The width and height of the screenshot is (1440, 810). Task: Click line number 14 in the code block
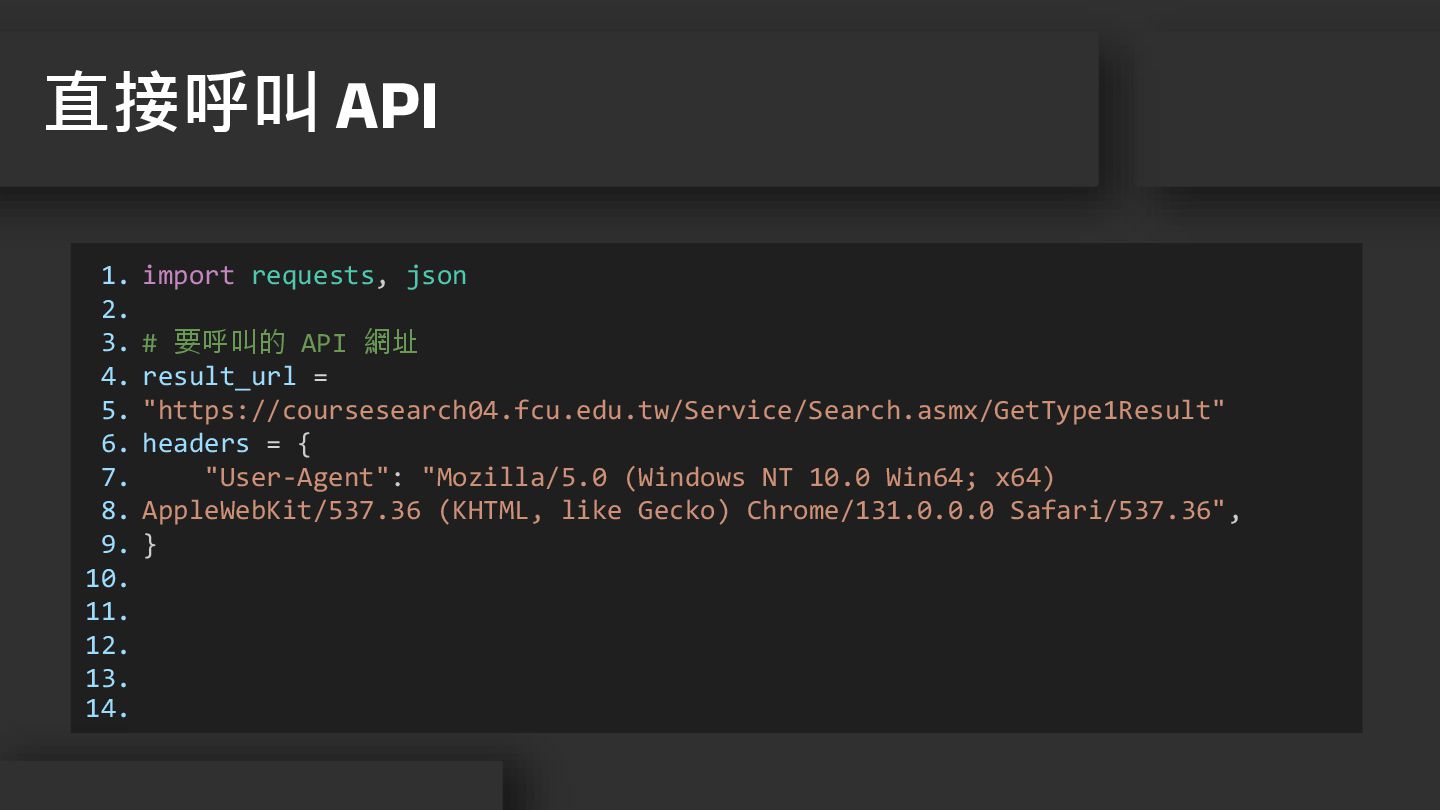(x=107, y=709)
